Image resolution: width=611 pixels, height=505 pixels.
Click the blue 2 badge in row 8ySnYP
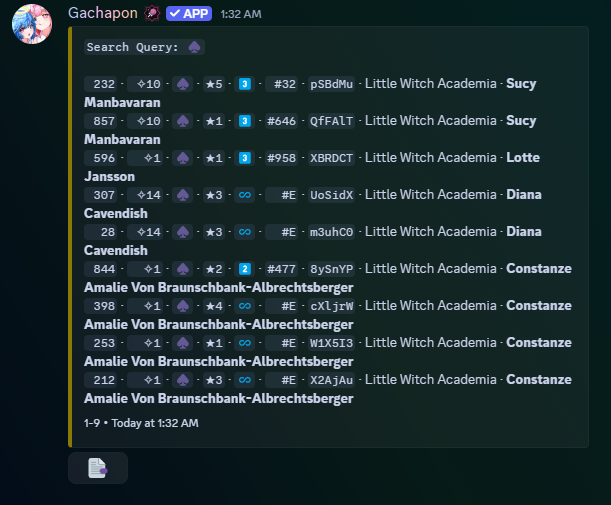[x=245, y=269]
